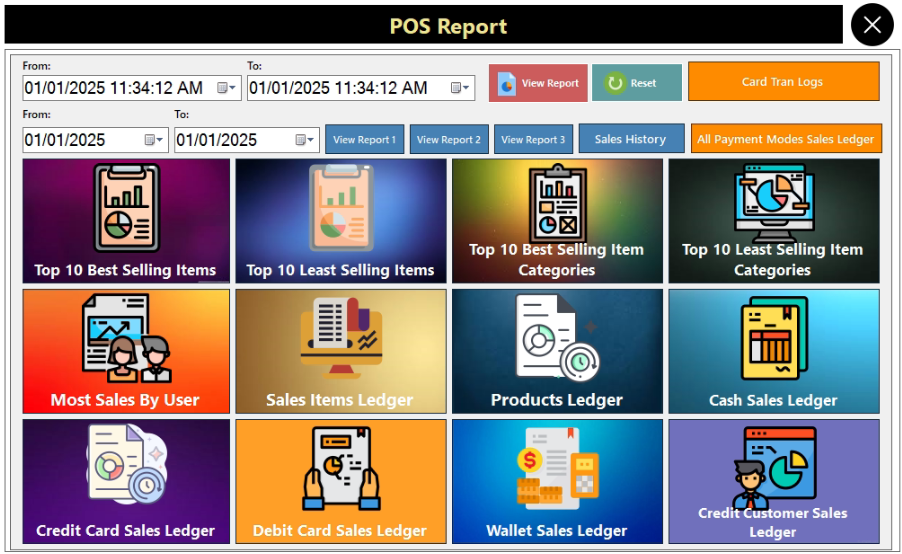Click into the upper From datetime text 01/01/2025 11:34:12 AM

(x=113, y=88)
